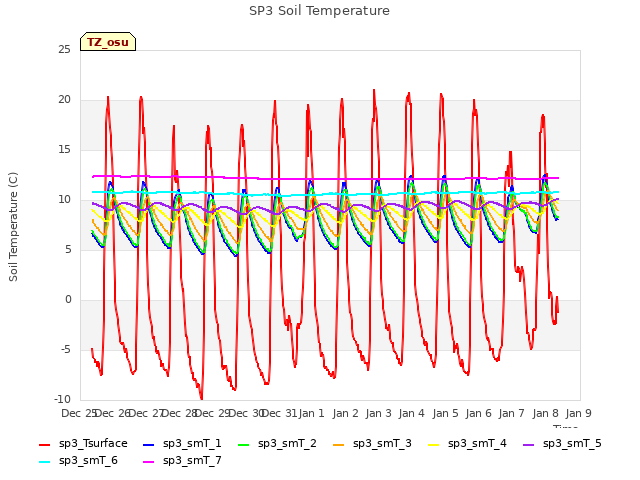Click the Jan 8 x-axis tick label

545,413
